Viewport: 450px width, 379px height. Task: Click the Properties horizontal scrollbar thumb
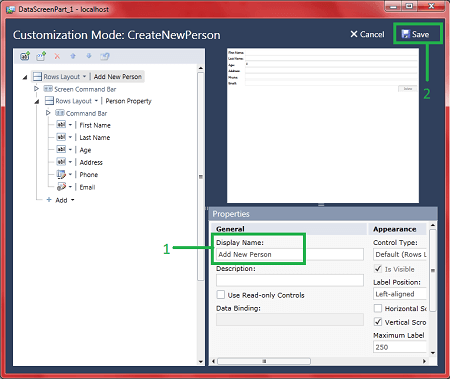264,361
